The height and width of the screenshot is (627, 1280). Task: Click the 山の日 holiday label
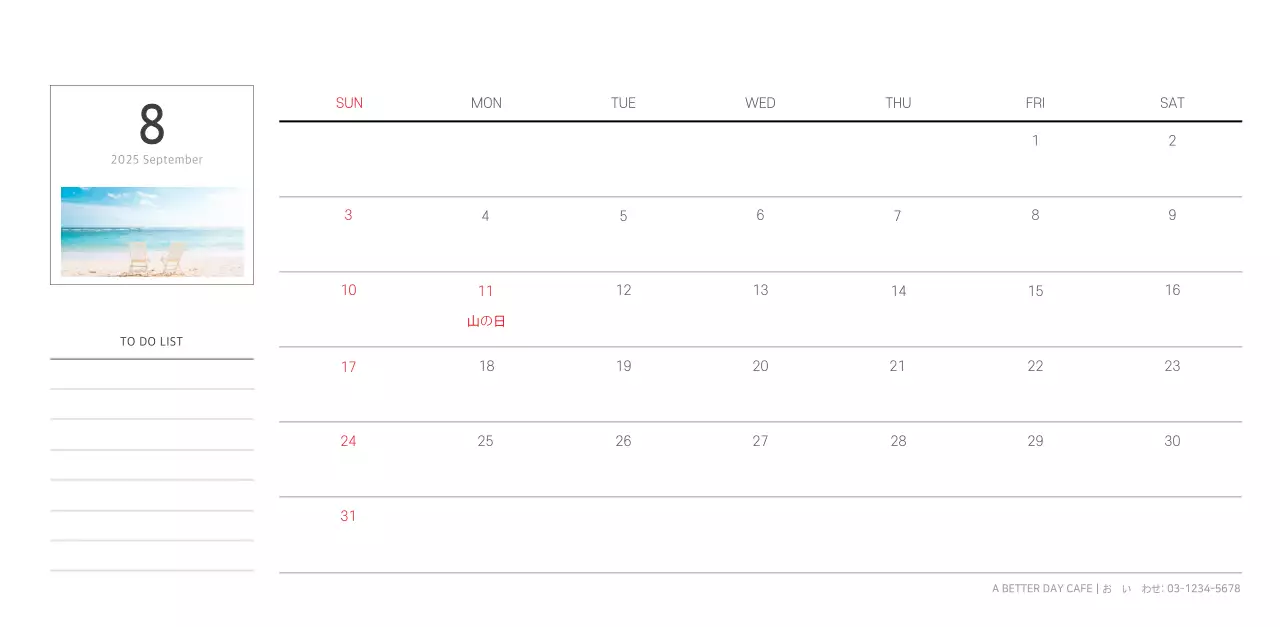coord(486,321)
